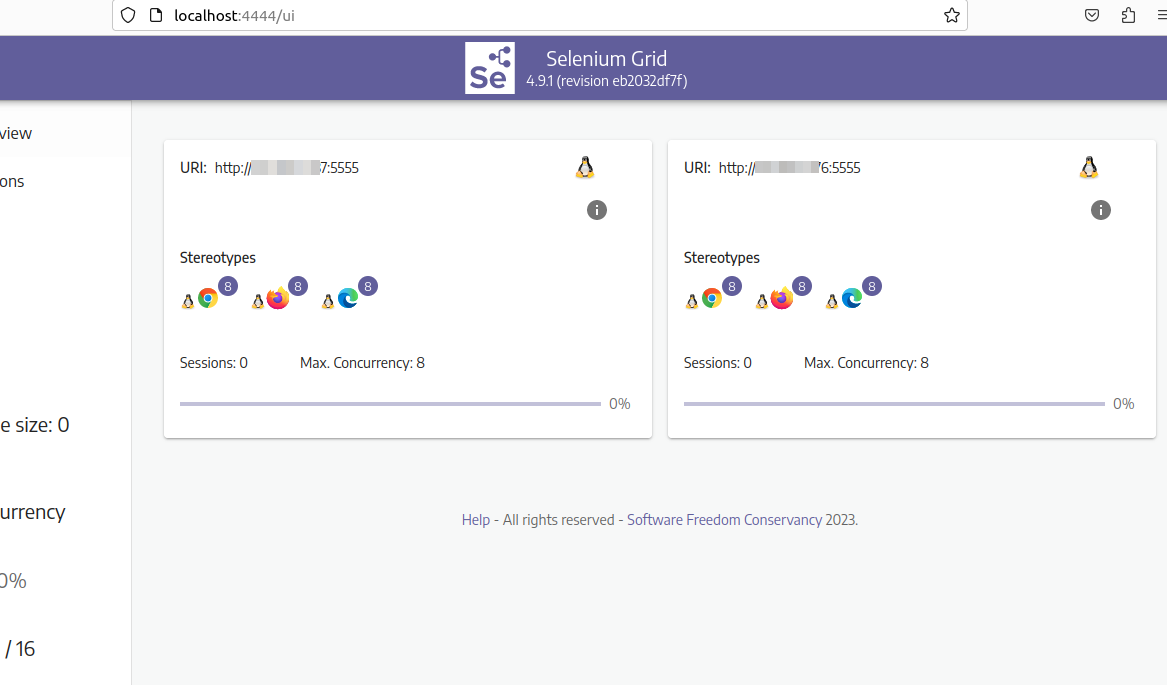Bookmark this page with the star icon

pyautogui.click(x=951, y=15)
